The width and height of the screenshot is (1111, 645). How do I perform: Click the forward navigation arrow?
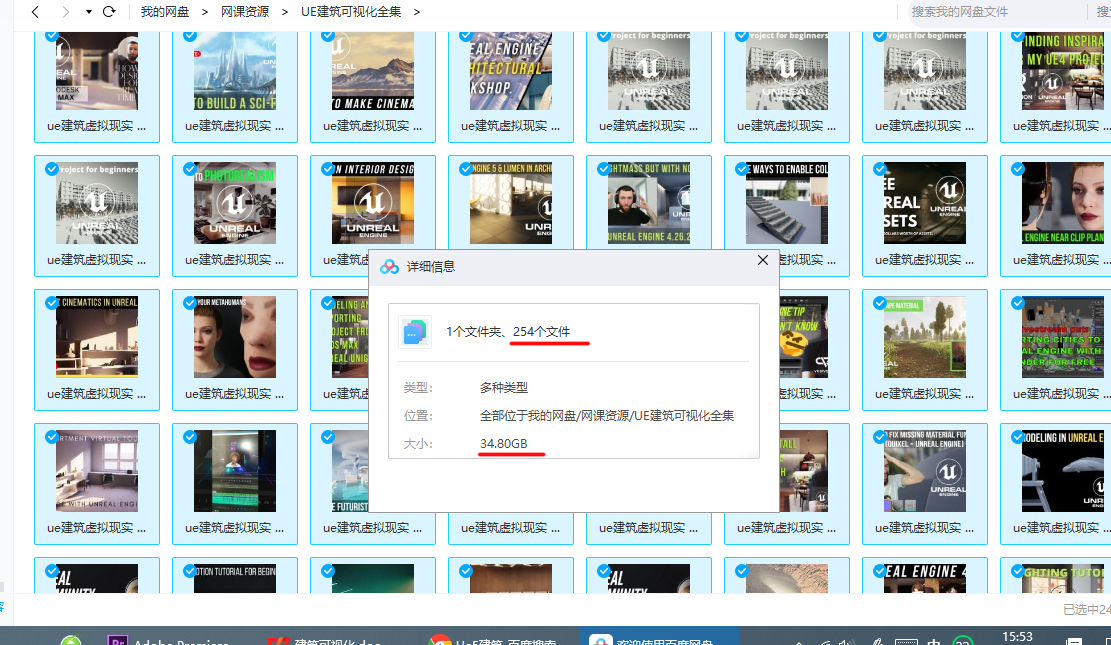coord(66,11)
